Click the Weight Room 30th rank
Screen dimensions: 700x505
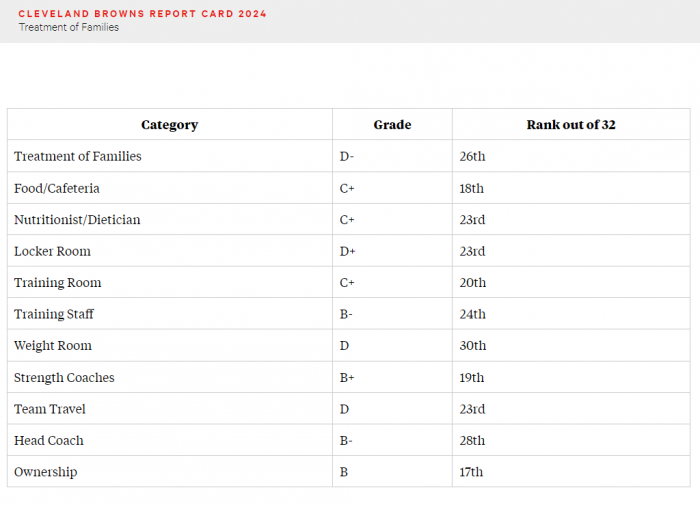click(x=473, y=346)
